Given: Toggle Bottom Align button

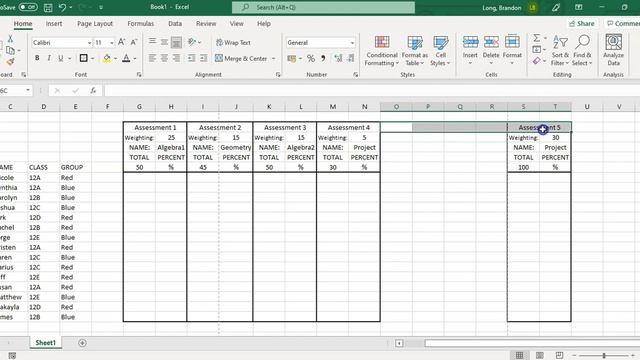Looking at the screenshot, I should pyautogui.click(x=176, y=42).
